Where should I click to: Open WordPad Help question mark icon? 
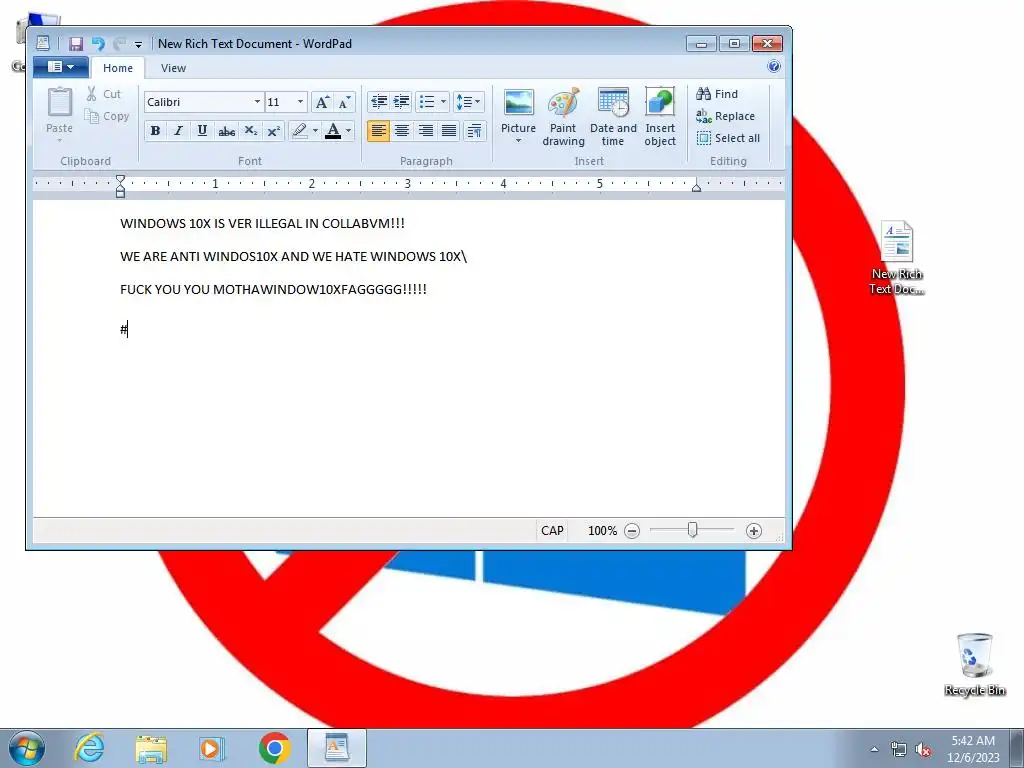click(774, 66)
